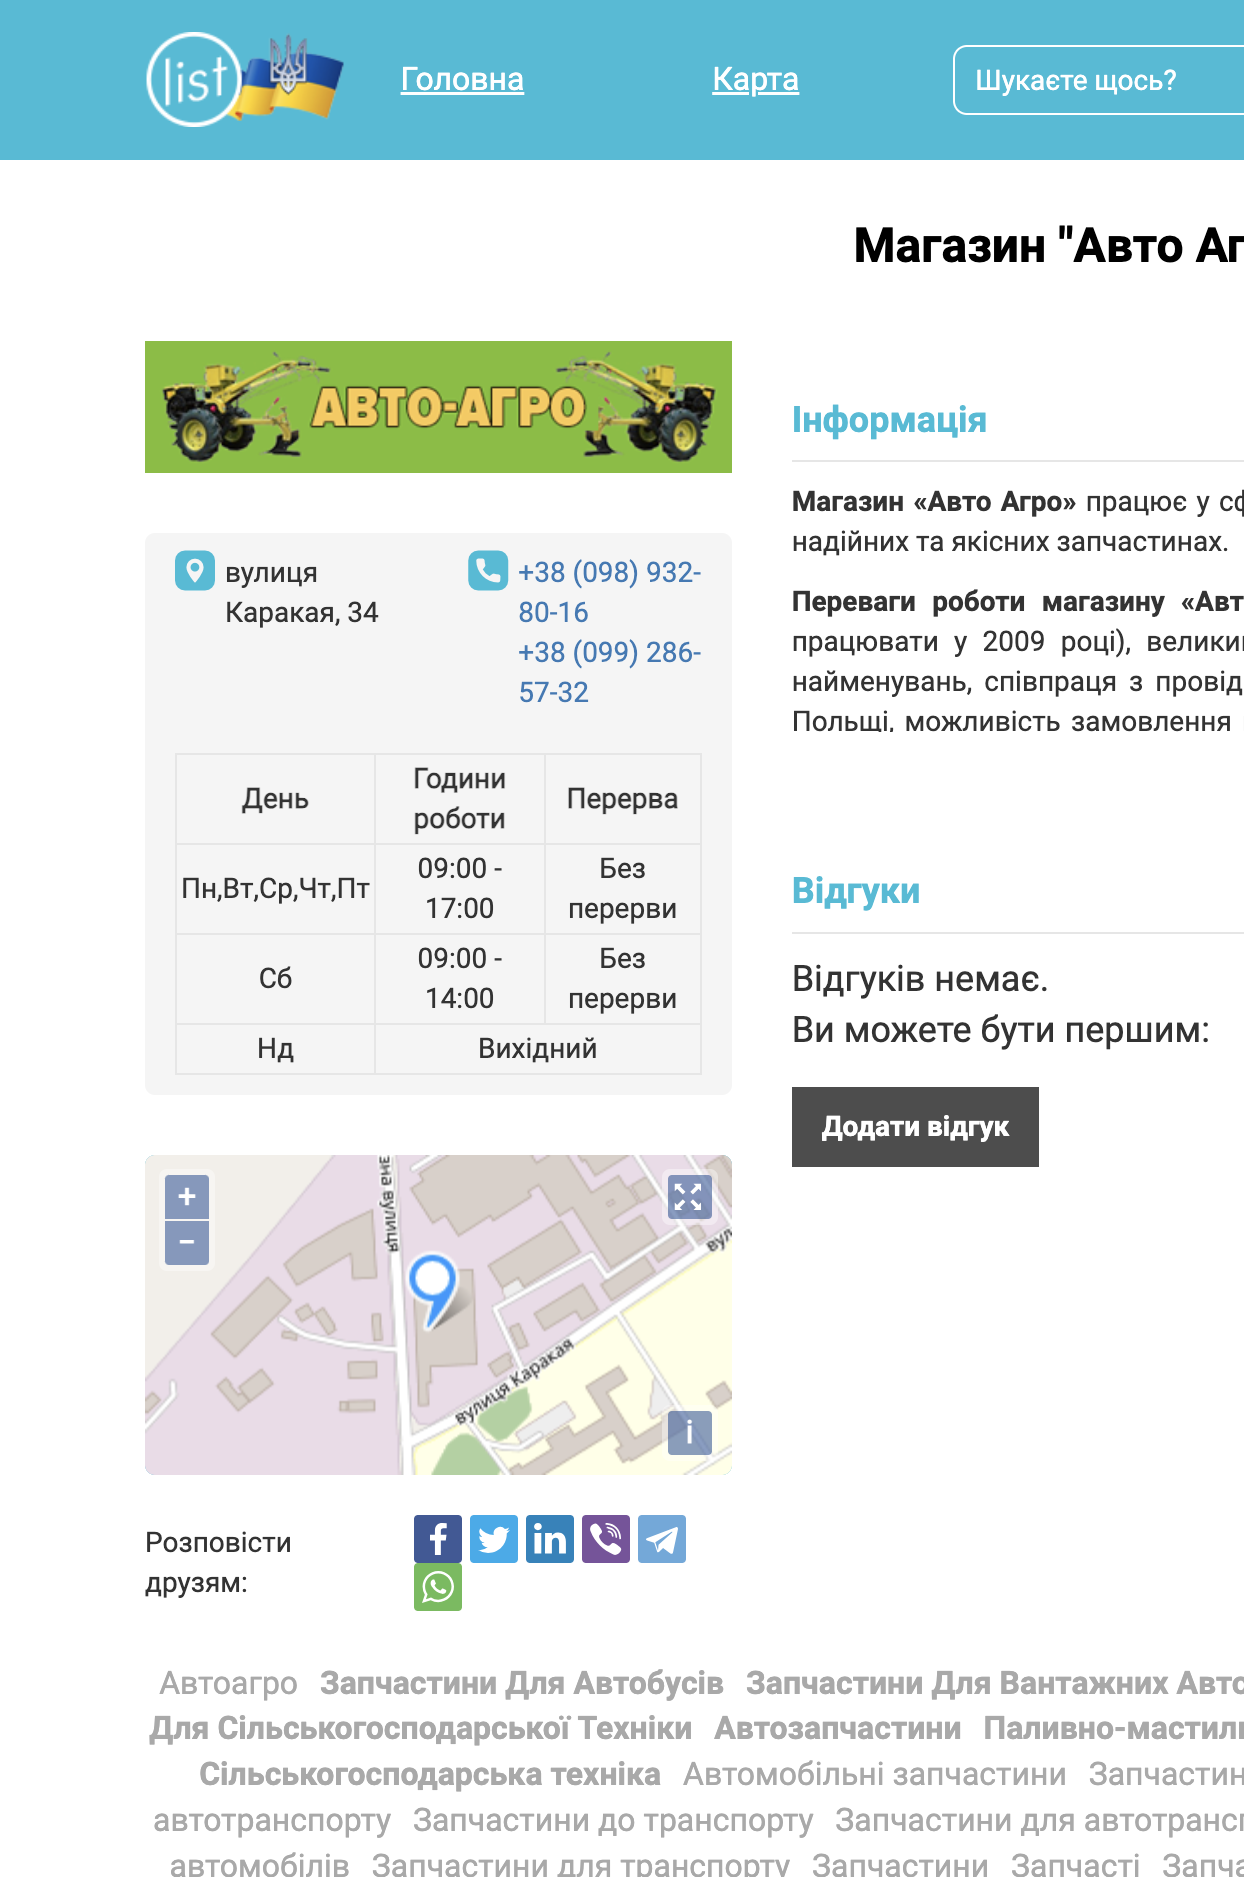Click the Перерва column header
This screenshot has width=1244, height=1877.
(x=622, y=799)
